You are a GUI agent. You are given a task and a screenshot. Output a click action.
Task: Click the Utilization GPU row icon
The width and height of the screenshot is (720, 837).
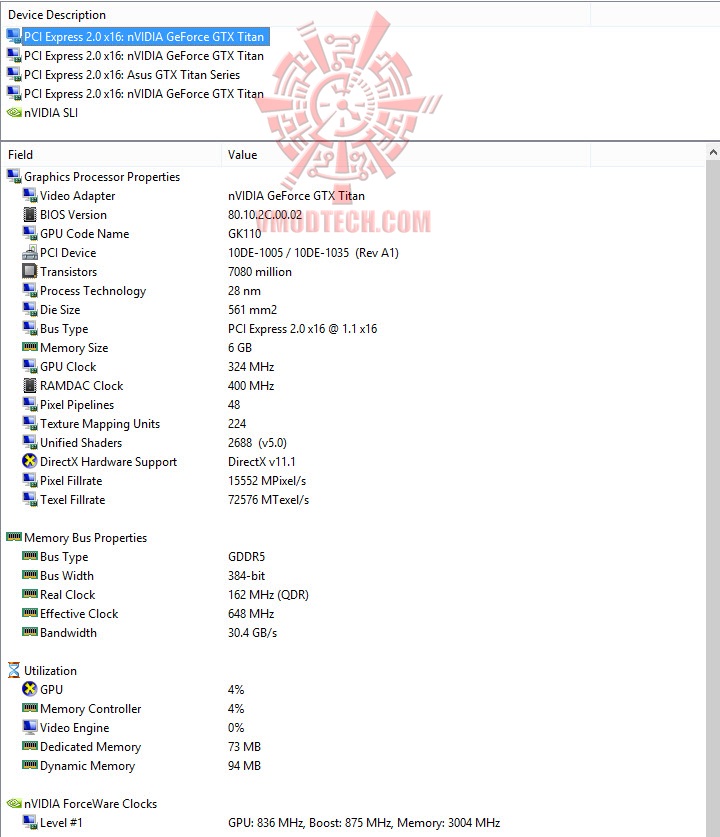coord(29,689)
